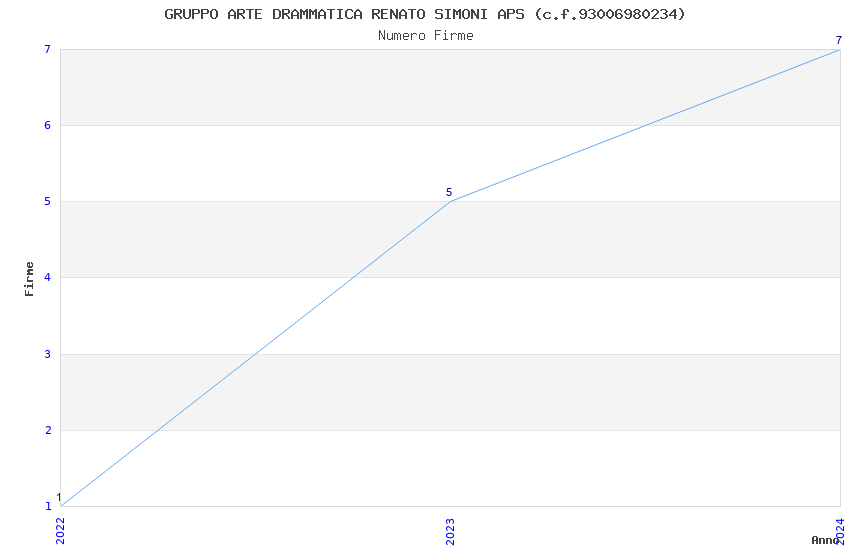Click the Anno x-axis label

point(825,540)
